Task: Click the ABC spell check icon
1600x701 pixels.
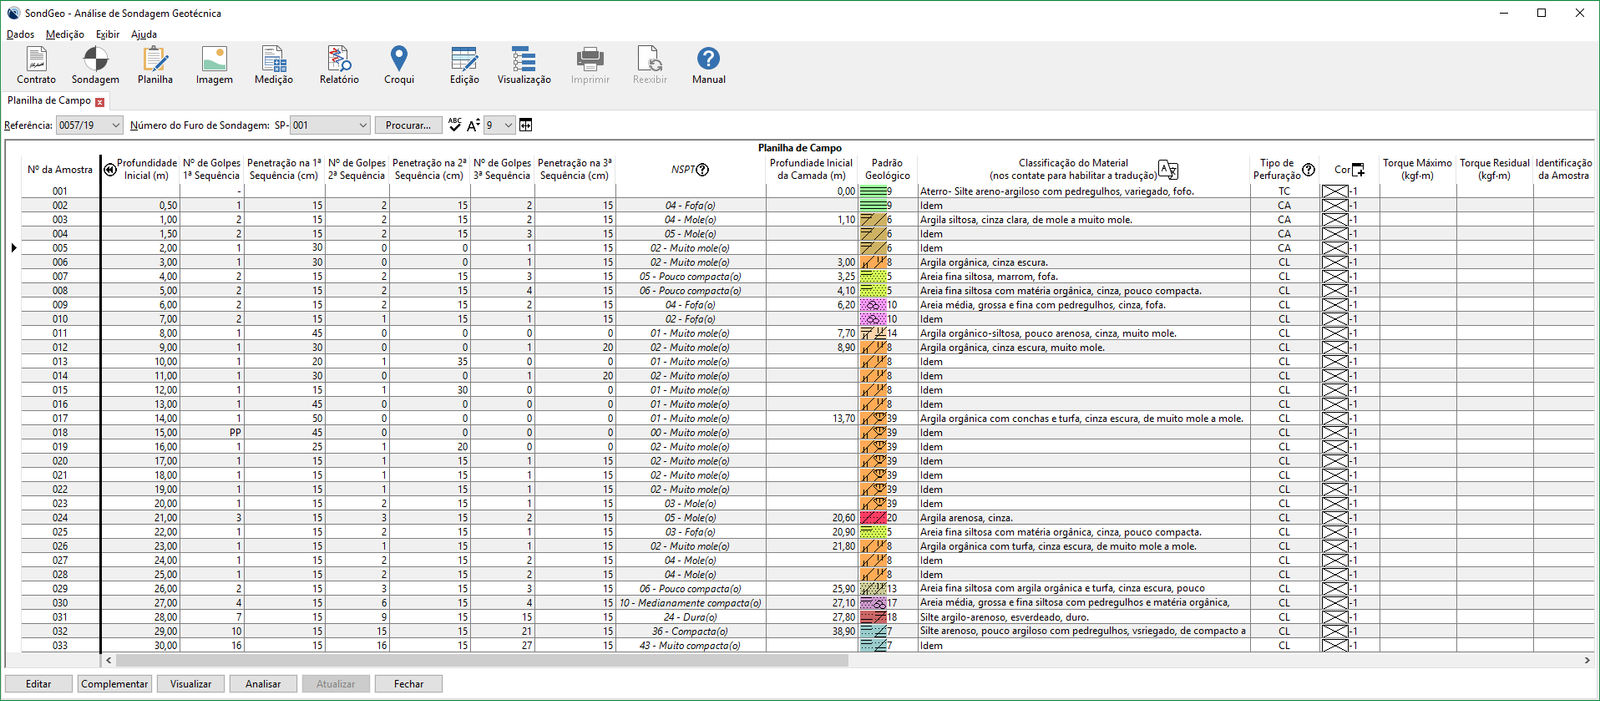Action: 455,125
